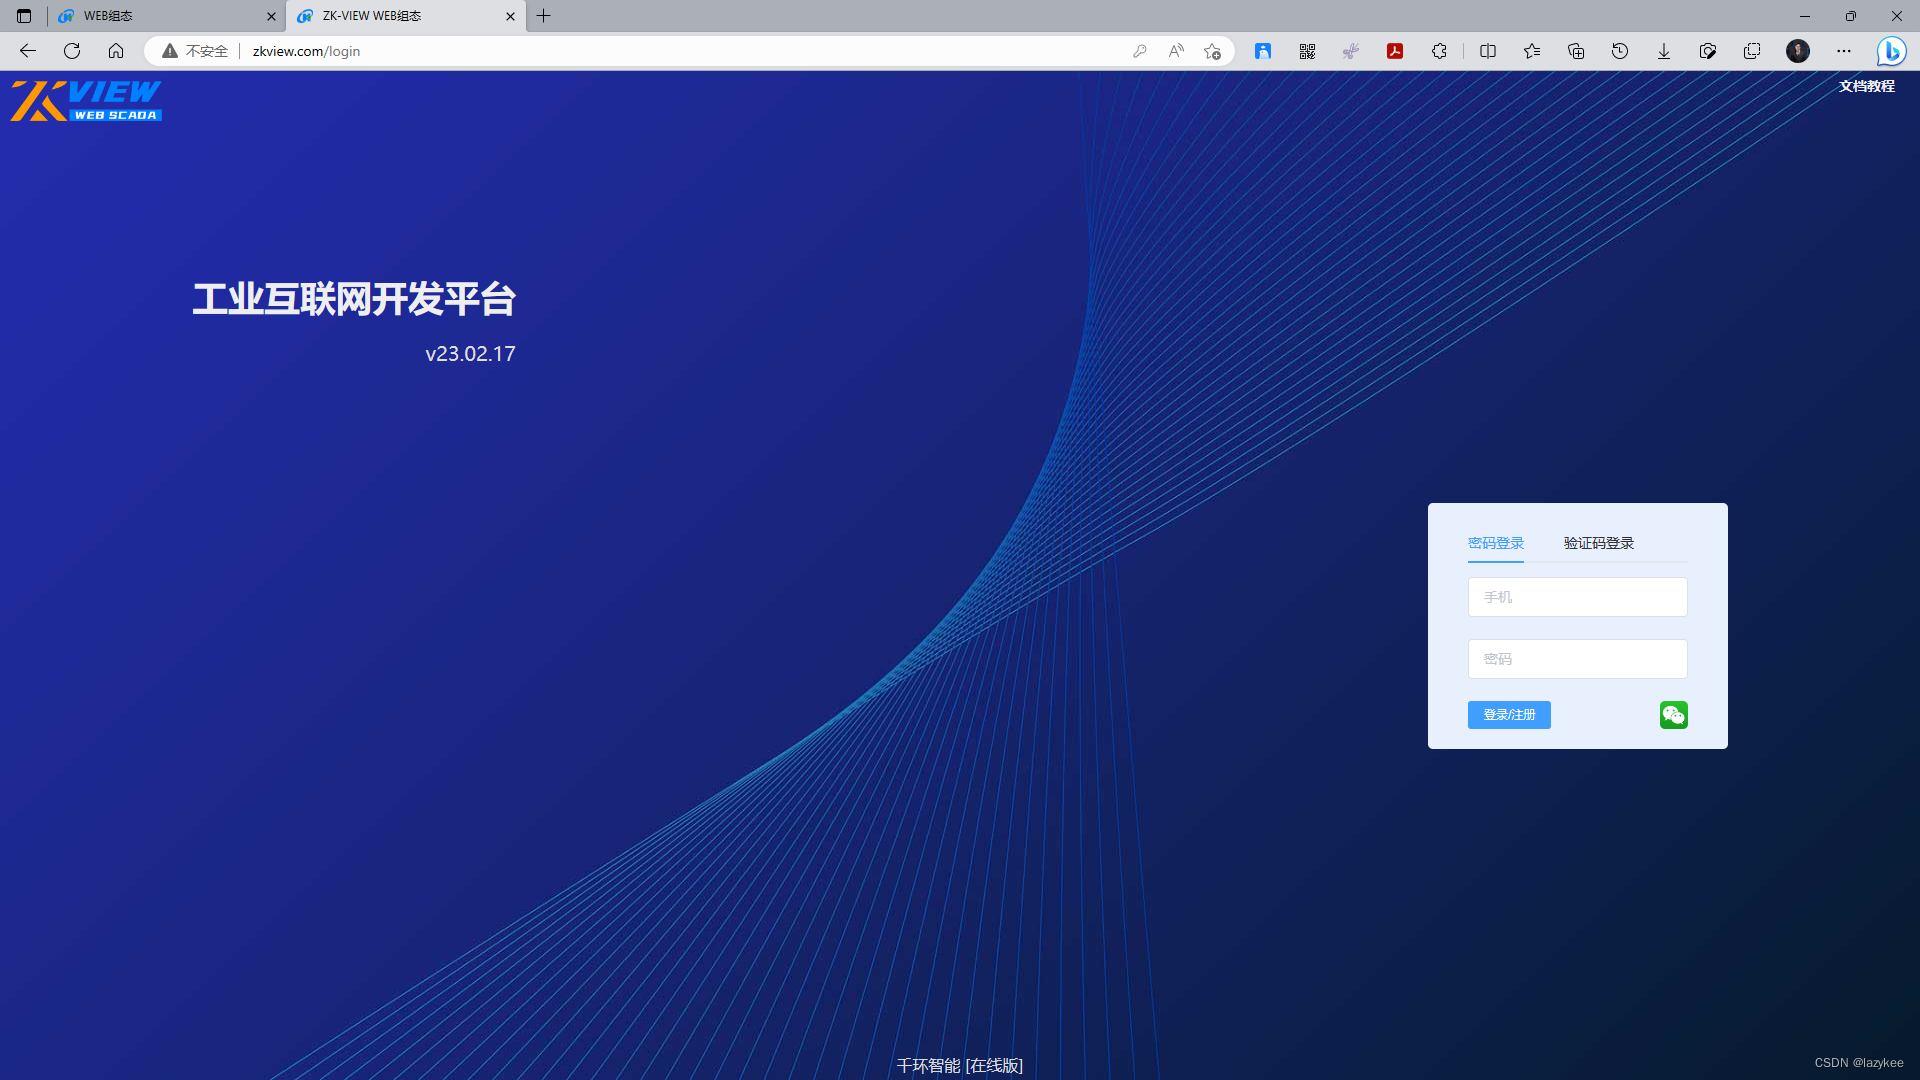Enable split screen view icon
This screenshot has height=1080, width=1920.
tap(1487, 51)
